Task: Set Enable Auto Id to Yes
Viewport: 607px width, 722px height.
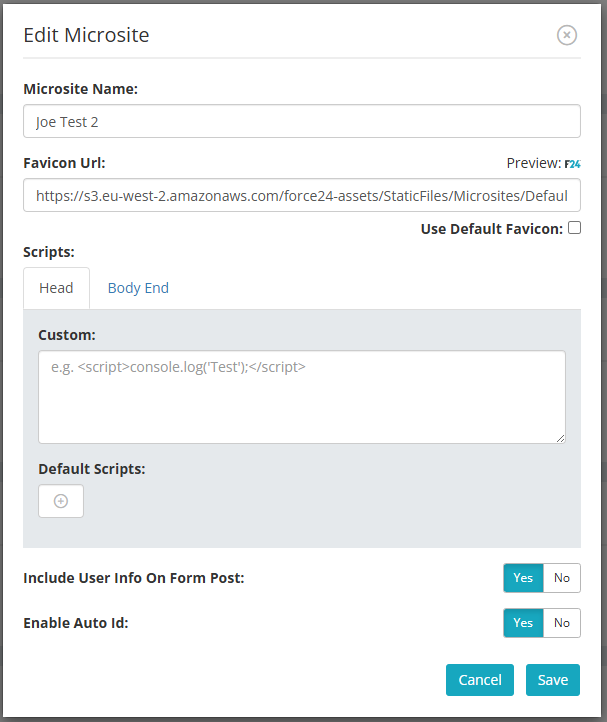Action: point(523,623)
